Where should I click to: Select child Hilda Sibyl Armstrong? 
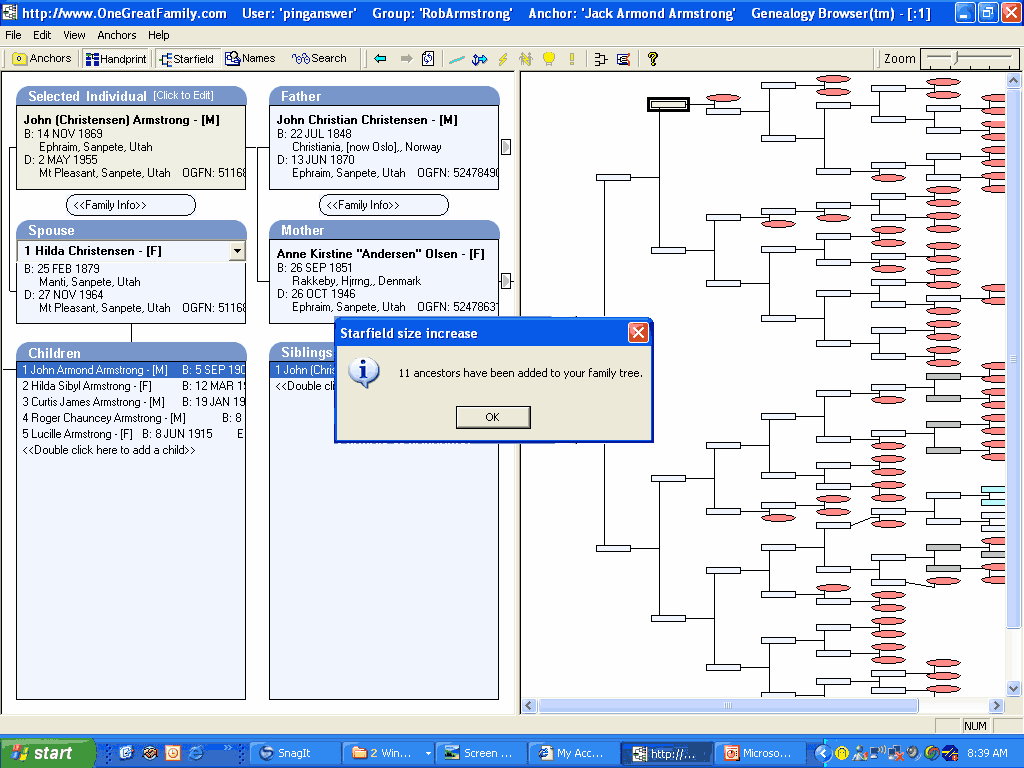pyautogui.click(x=131, y=386)
